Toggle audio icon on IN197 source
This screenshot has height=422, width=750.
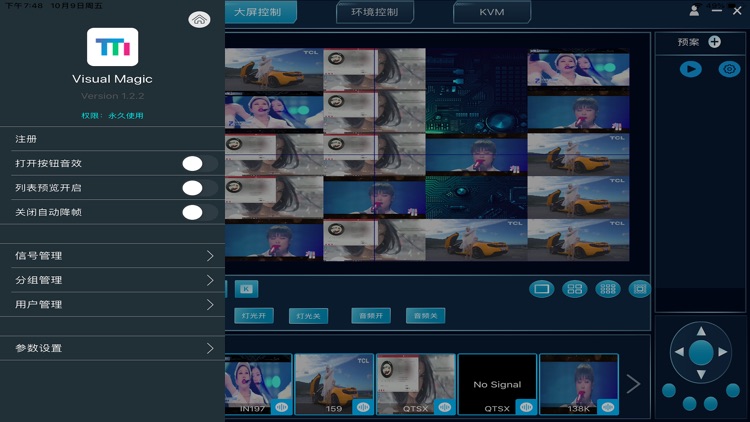281,407
